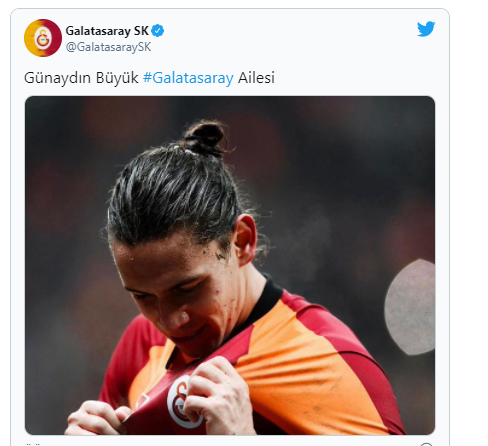Click the partly visible info icon below photo

click(x=426, y=444)
